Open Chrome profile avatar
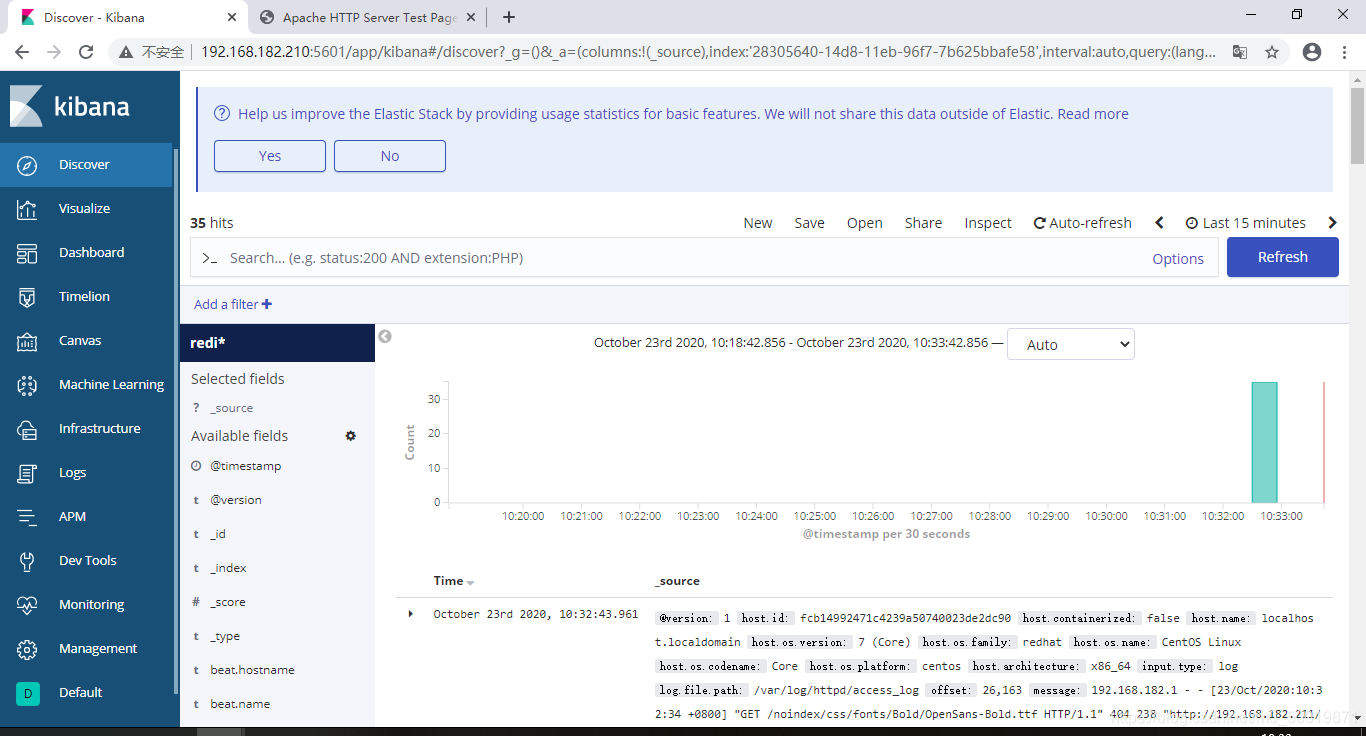Viewport: 1366px width, 736px height. pos(1312,52)
